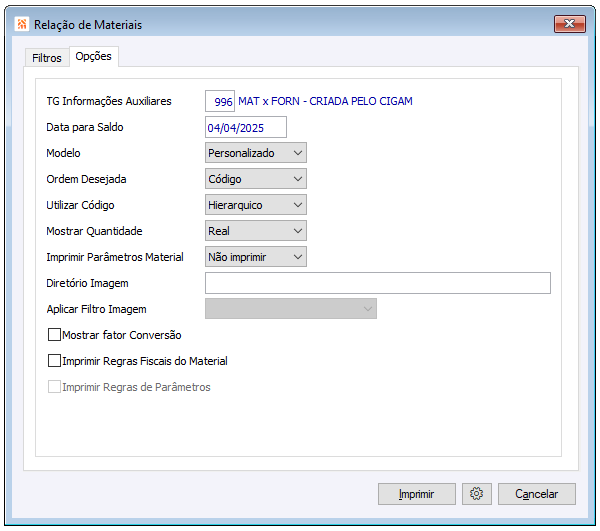This screenshot has width=600, height=531.
Task: Click the Imprimir button
Action: click(x=417, y=494)
